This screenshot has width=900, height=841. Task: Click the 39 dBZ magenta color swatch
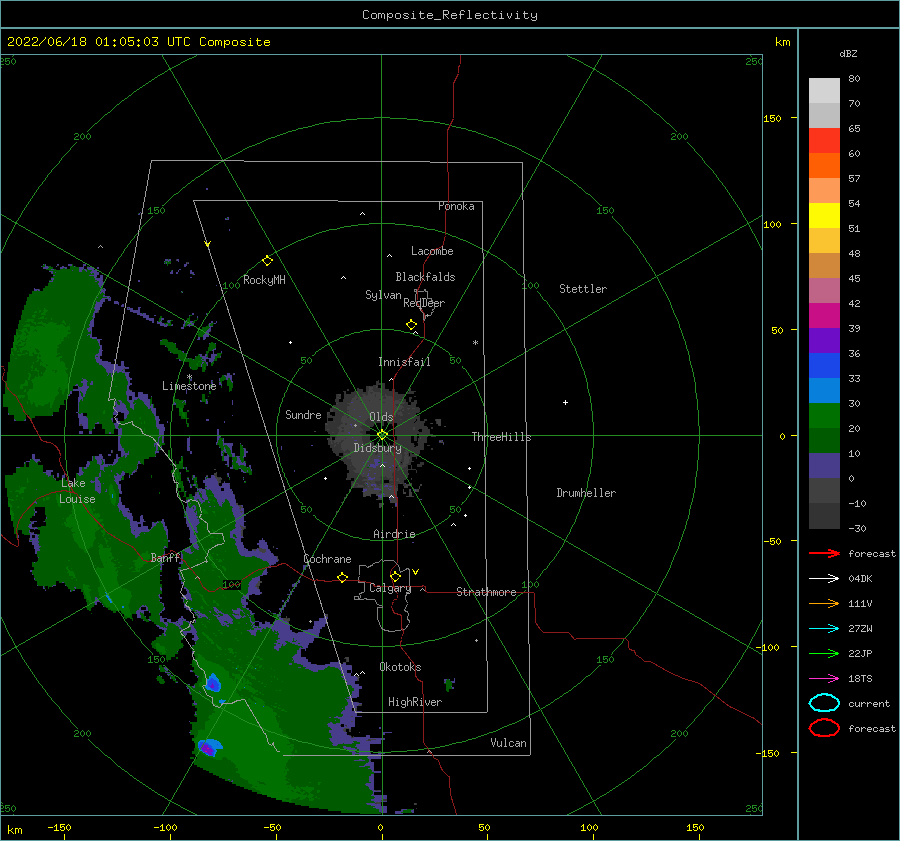pyautogui.click(x=824, y=316)
